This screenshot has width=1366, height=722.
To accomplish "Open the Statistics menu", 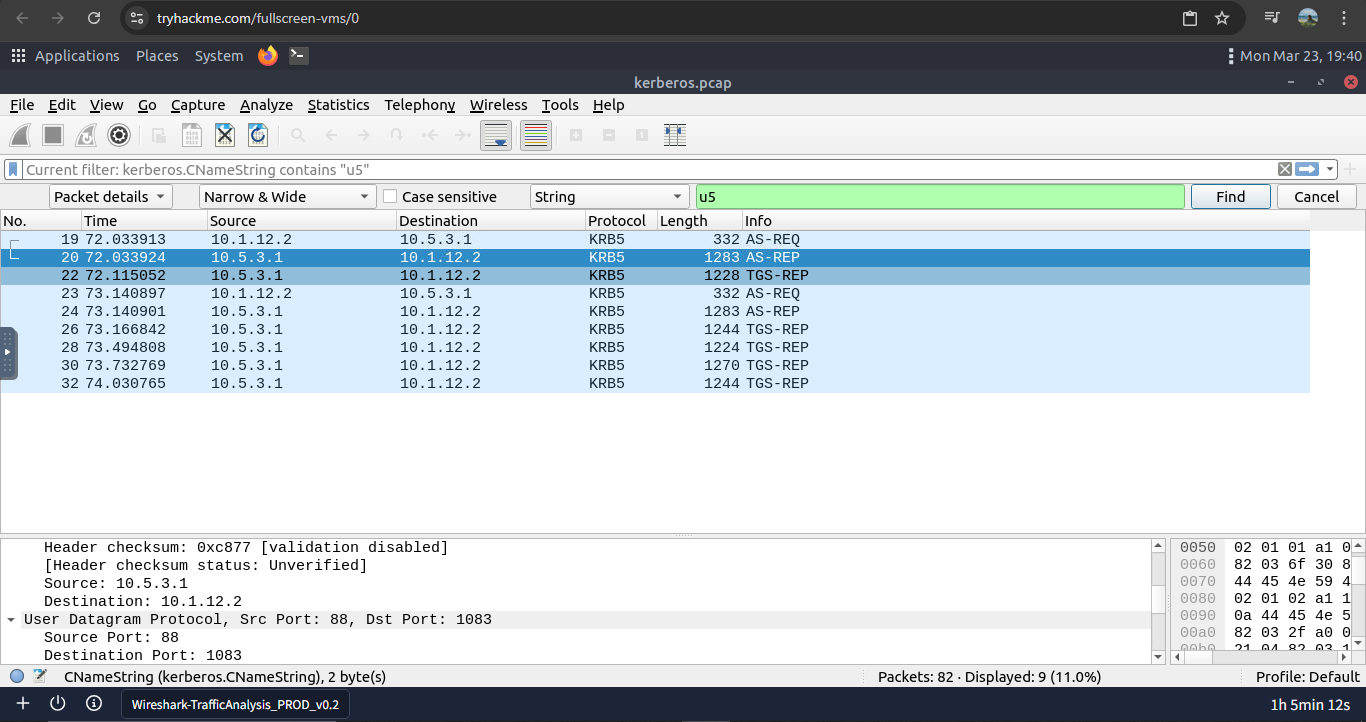I will [338, 105].
